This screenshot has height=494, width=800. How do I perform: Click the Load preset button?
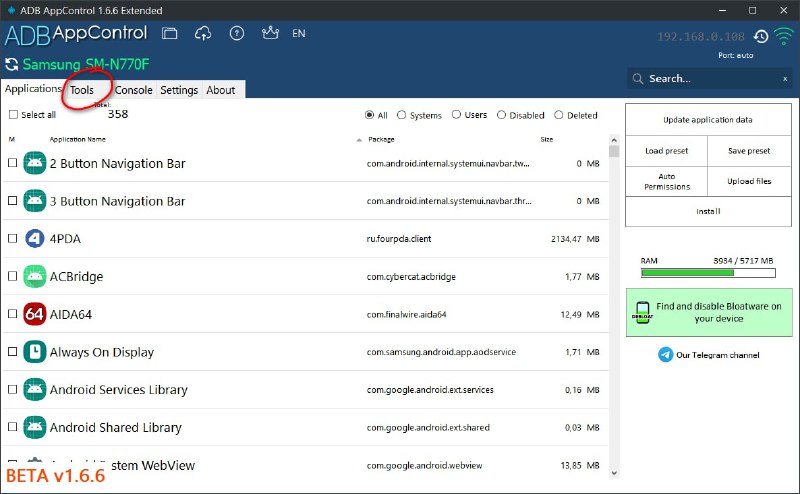[666, 151]
